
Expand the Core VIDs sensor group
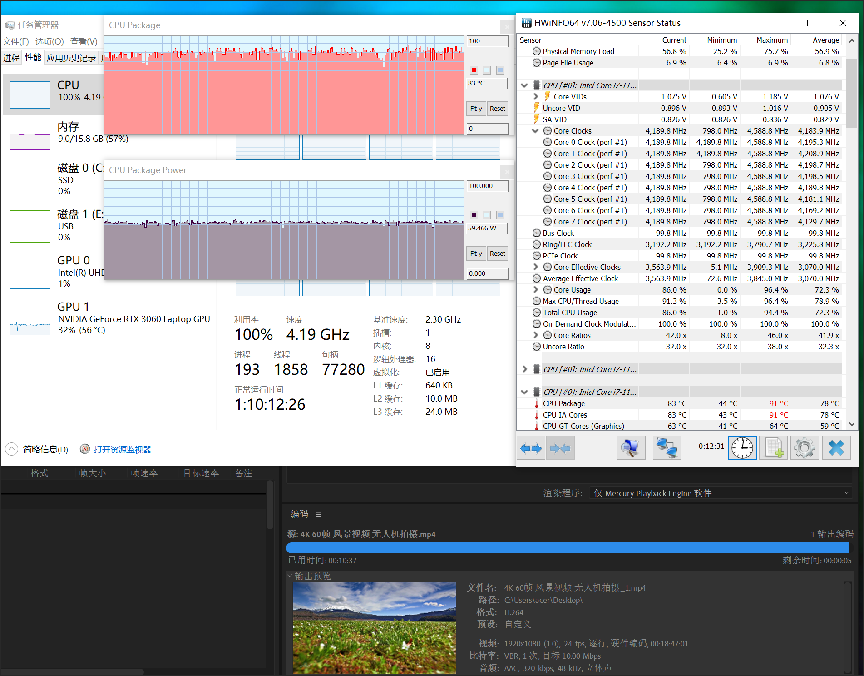point(536,96)
